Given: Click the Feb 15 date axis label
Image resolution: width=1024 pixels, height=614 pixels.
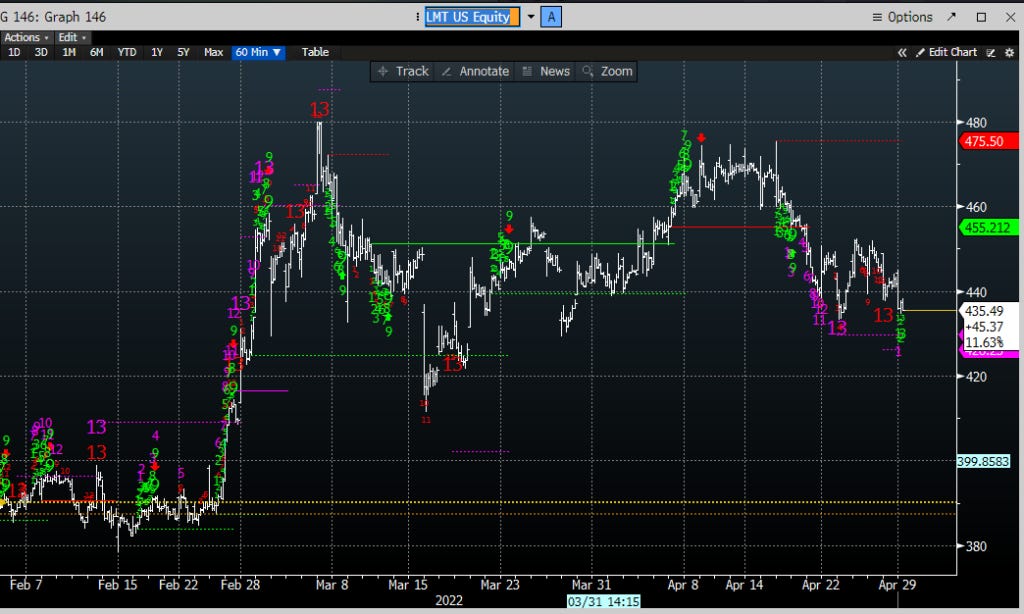Looking at the screenshot, I should coord(118,585).
